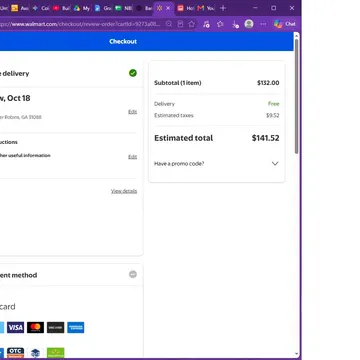Viewport: 360px width, 360px height.
Task: Switch to the 'Col' browser tab
Action: (41, 8)
